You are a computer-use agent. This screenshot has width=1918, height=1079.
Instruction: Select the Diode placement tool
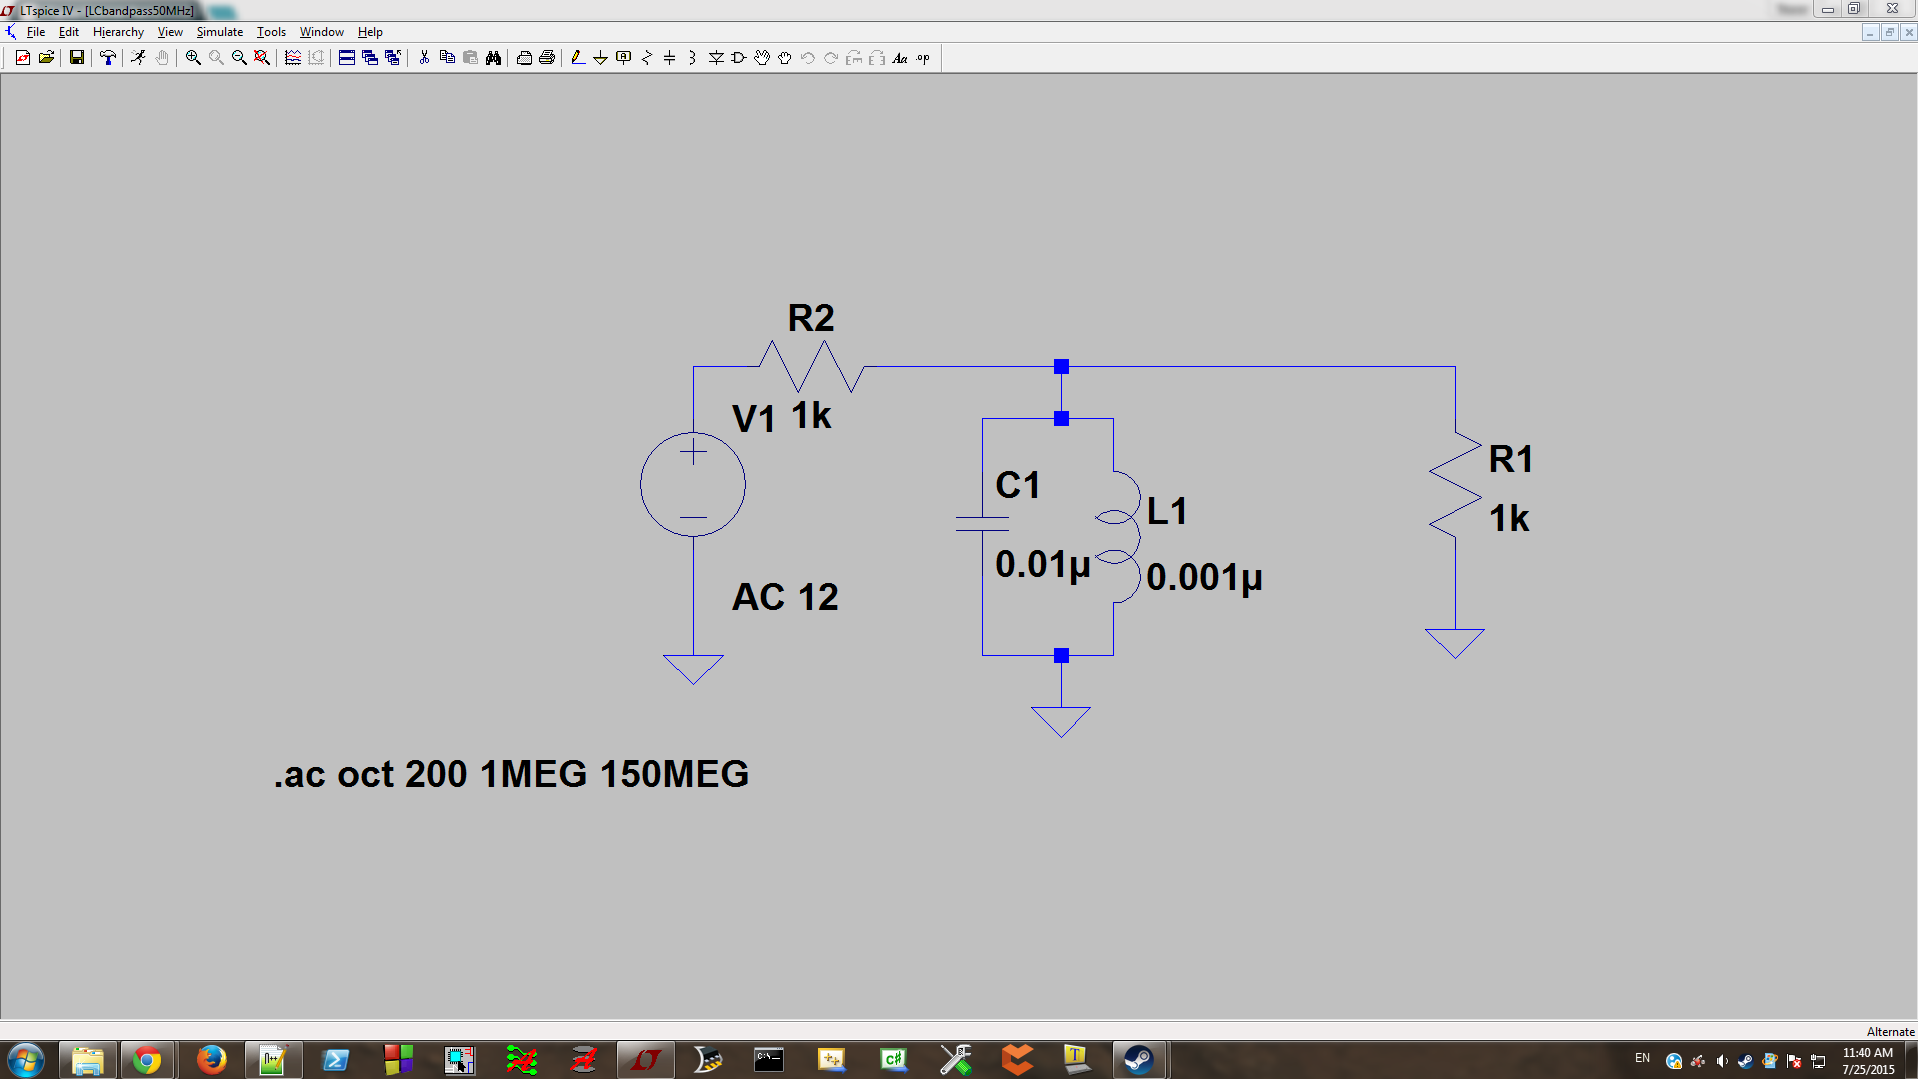coord(716,57)
